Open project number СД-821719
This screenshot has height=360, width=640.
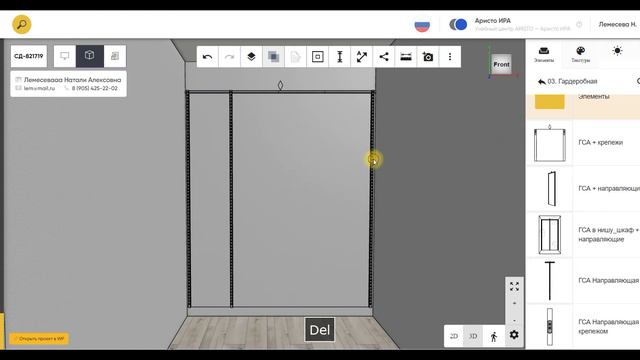pos(29,56)
